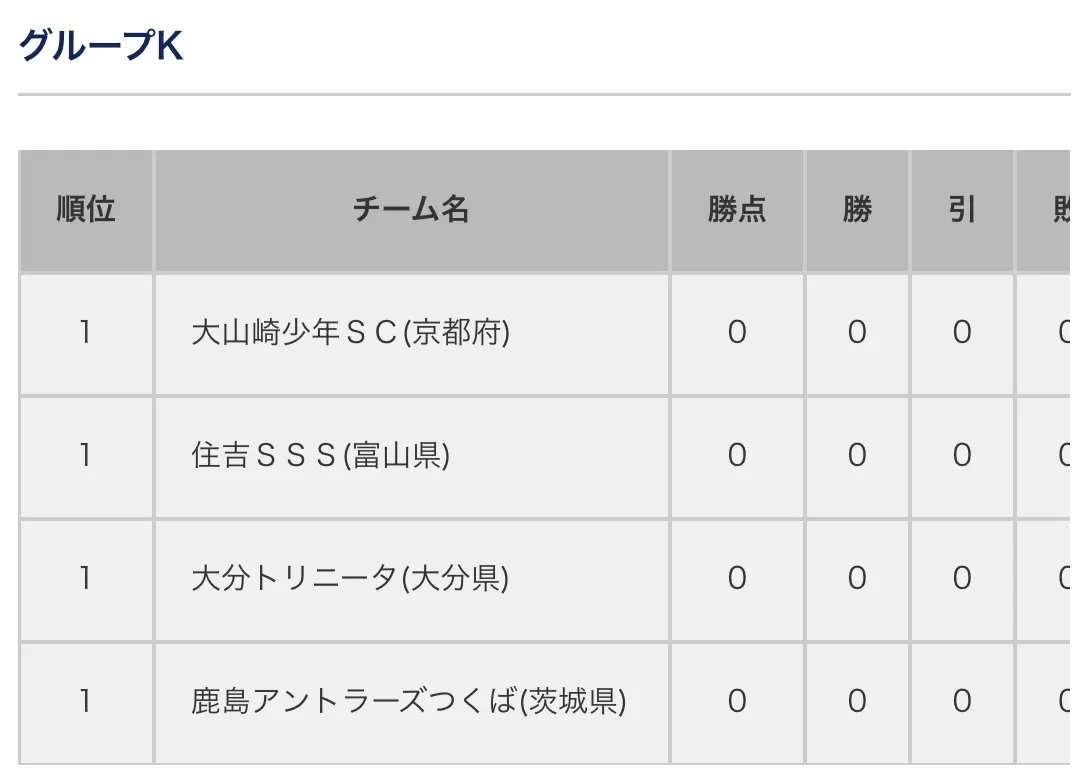Click rank cell for 大分トリニータ row
The width and height of the screenshot is (1090, 784).
[x=86, y=579]
